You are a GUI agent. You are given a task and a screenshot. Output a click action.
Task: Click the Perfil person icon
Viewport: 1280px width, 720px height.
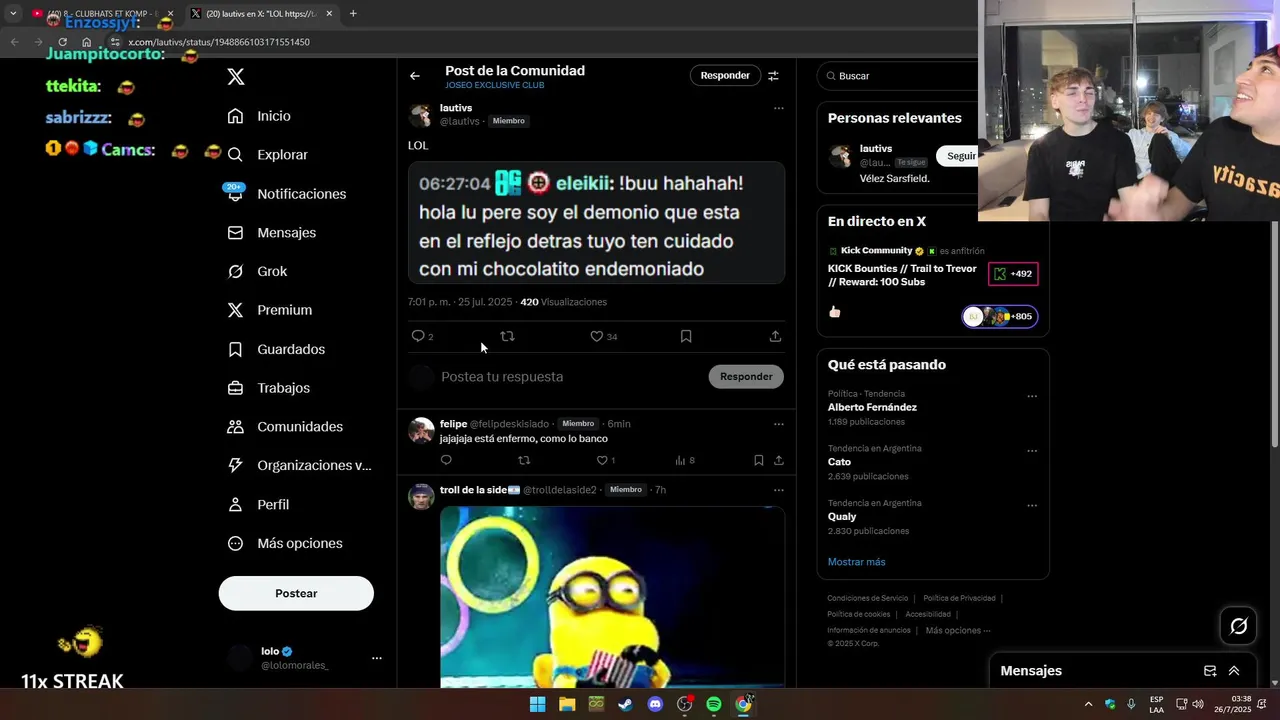click(236, 505)
